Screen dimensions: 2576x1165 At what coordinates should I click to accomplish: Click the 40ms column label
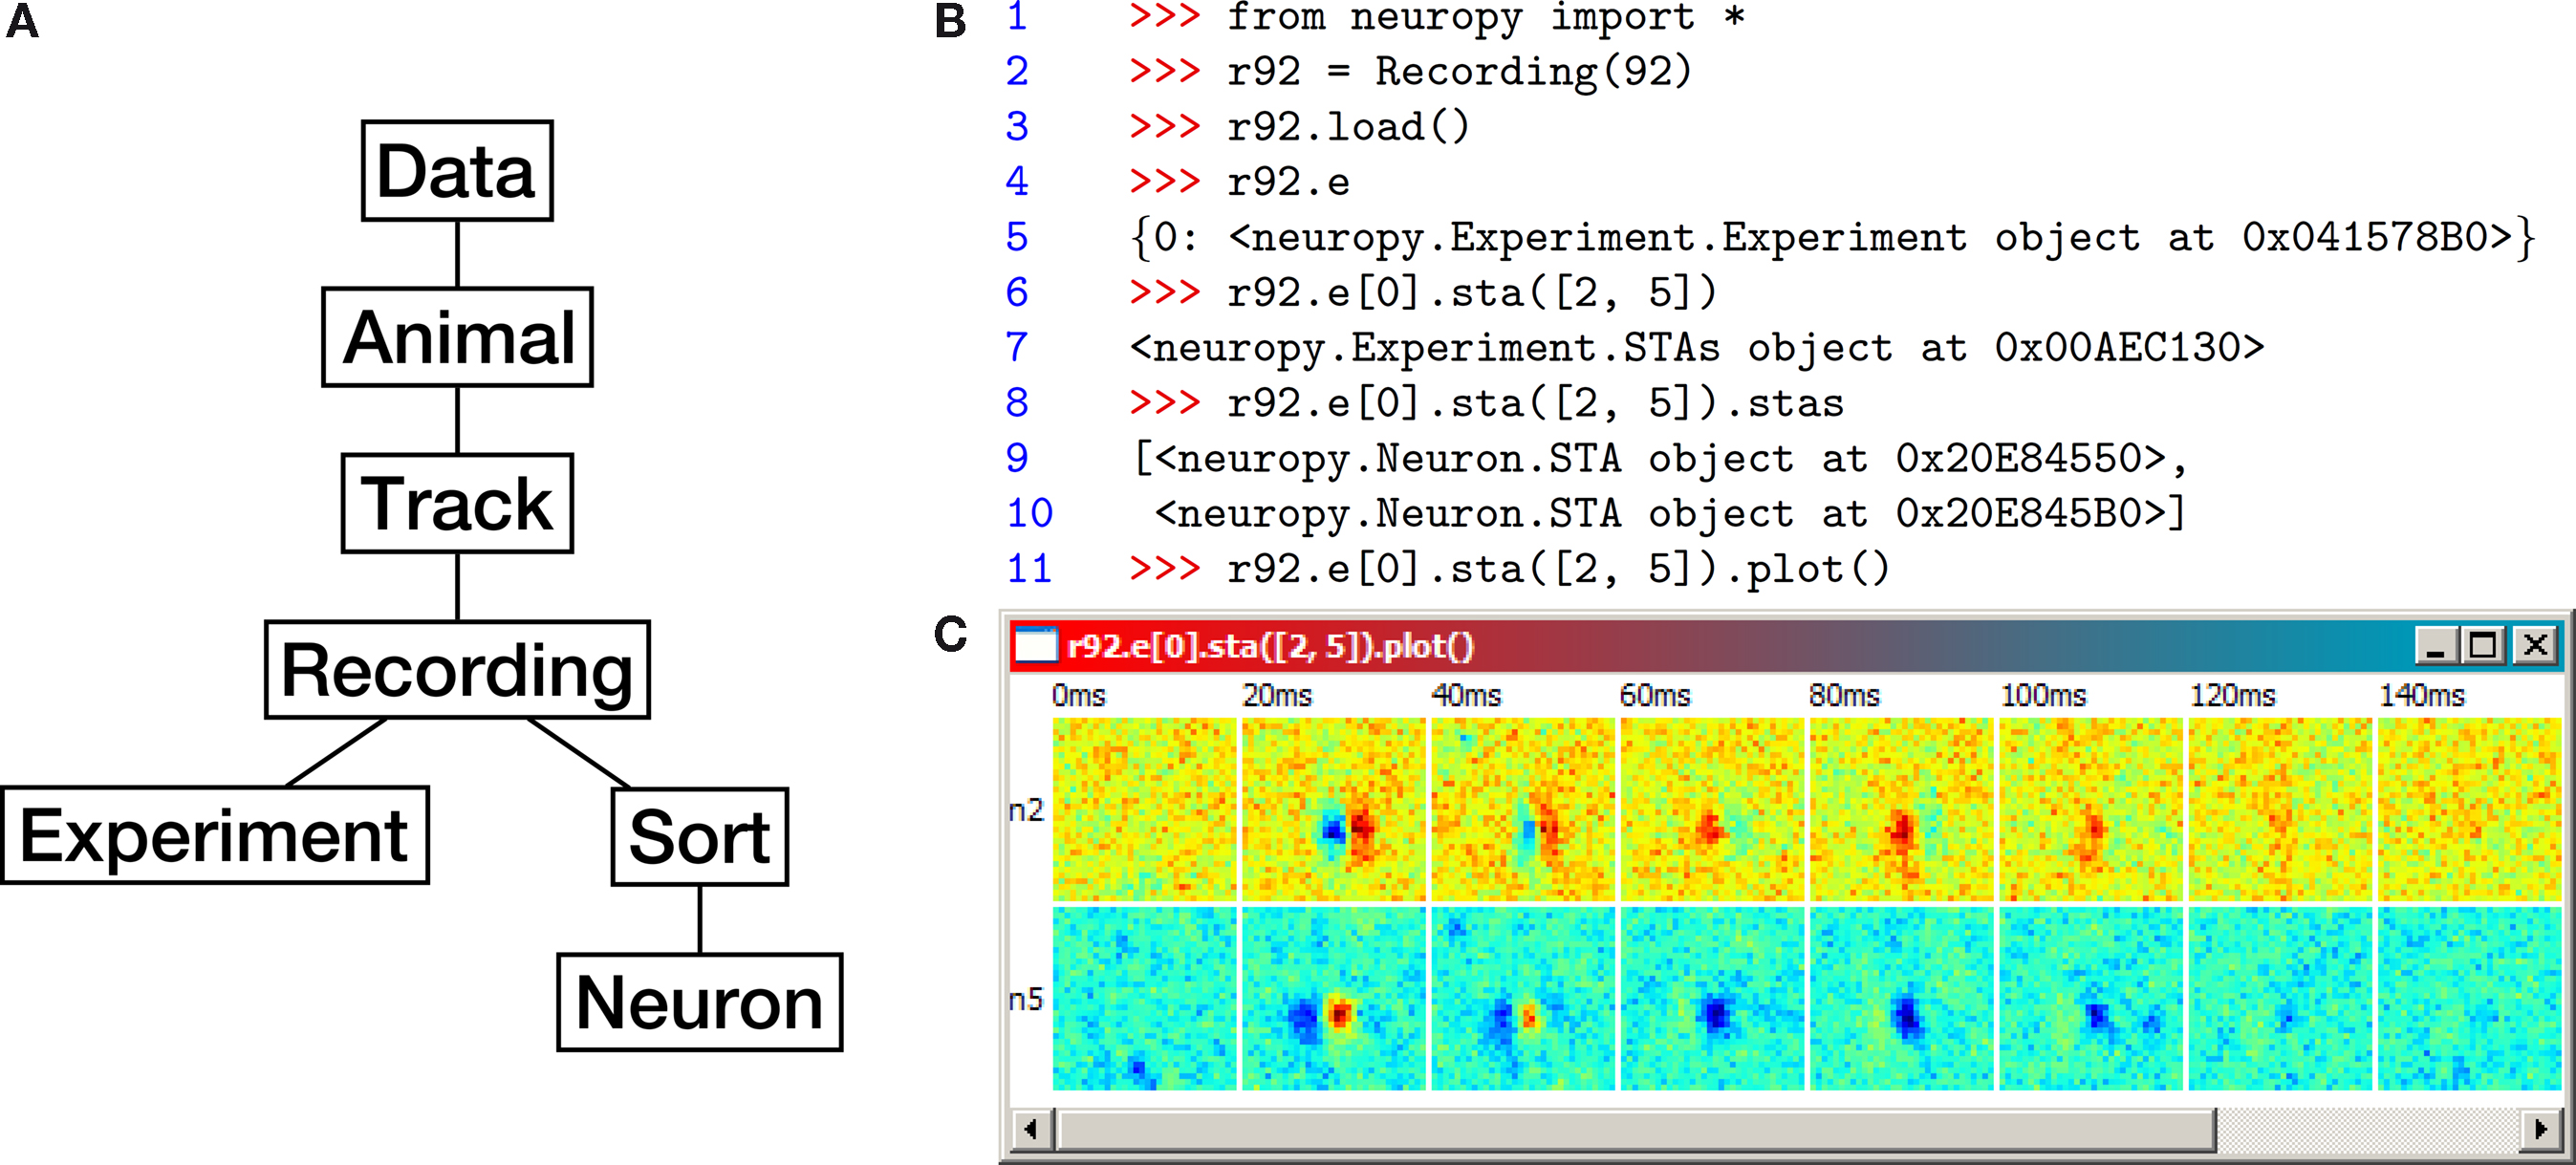click(1466, 695)
